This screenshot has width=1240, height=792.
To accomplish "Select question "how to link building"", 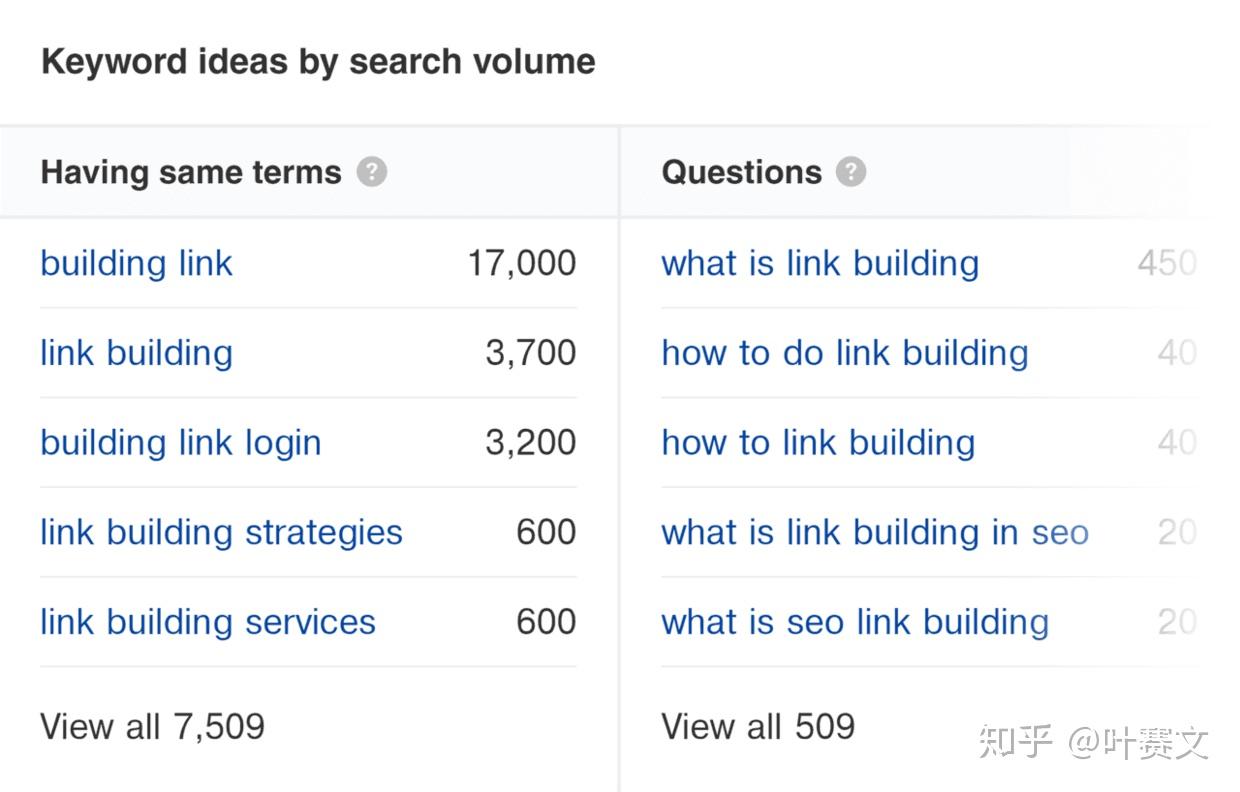I will [x=818, y=443].
